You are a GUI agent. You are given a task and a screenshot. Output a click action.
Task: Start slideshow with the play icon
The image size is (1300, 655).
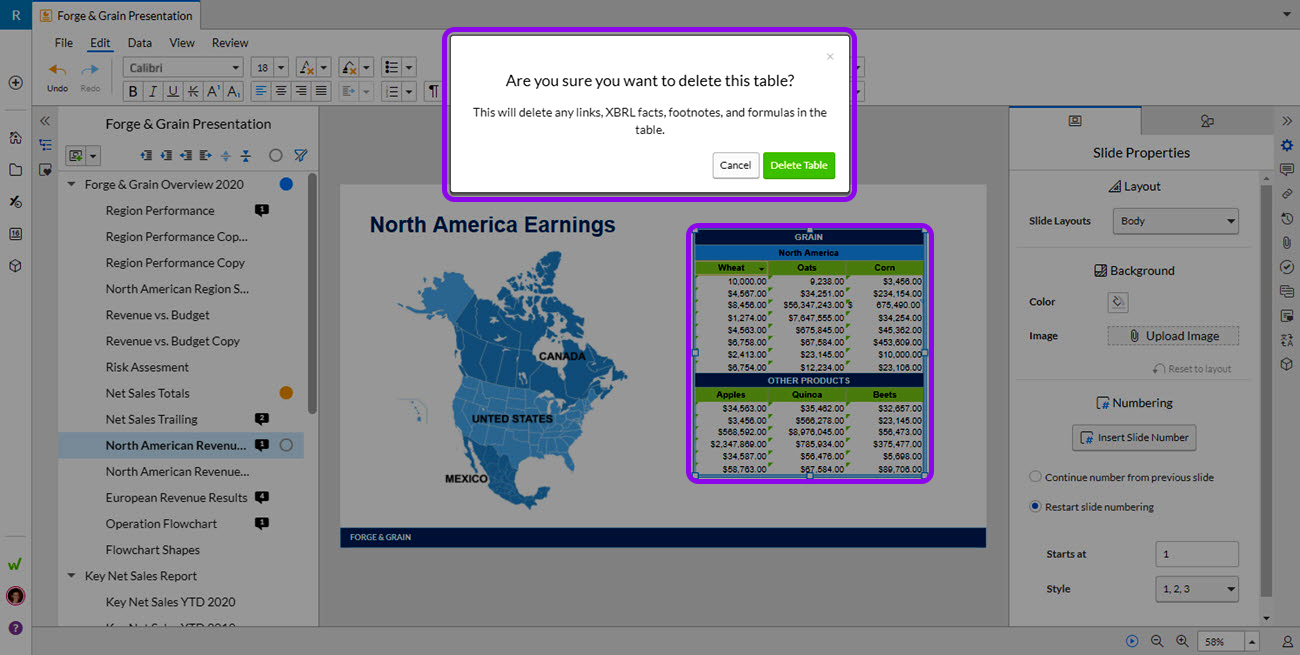1132,641
